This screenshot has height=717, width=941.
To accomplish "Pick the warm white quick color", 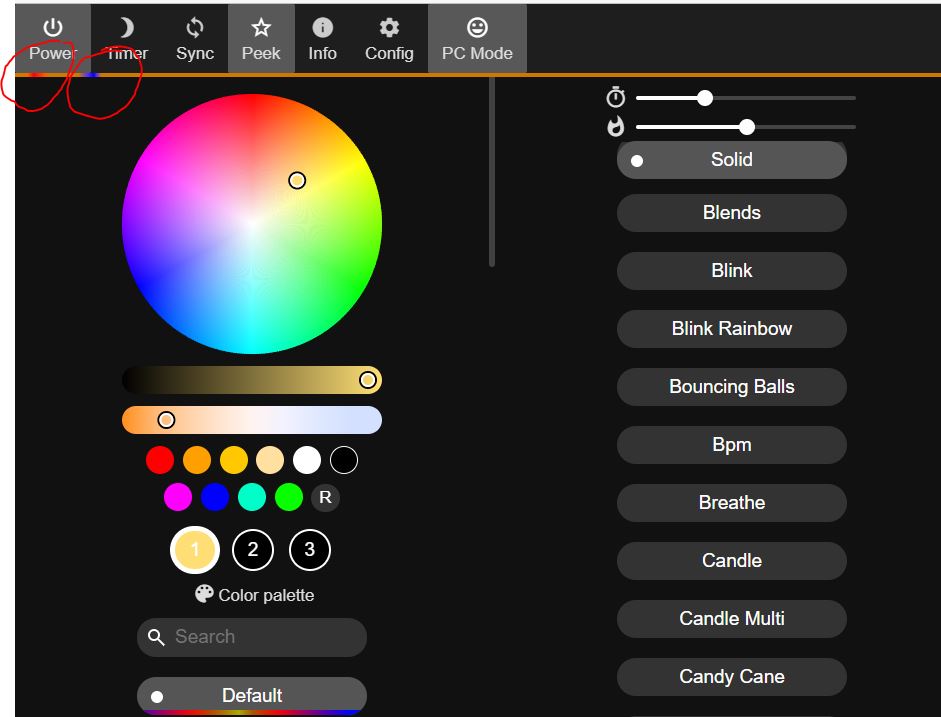I will click(270, 460).
